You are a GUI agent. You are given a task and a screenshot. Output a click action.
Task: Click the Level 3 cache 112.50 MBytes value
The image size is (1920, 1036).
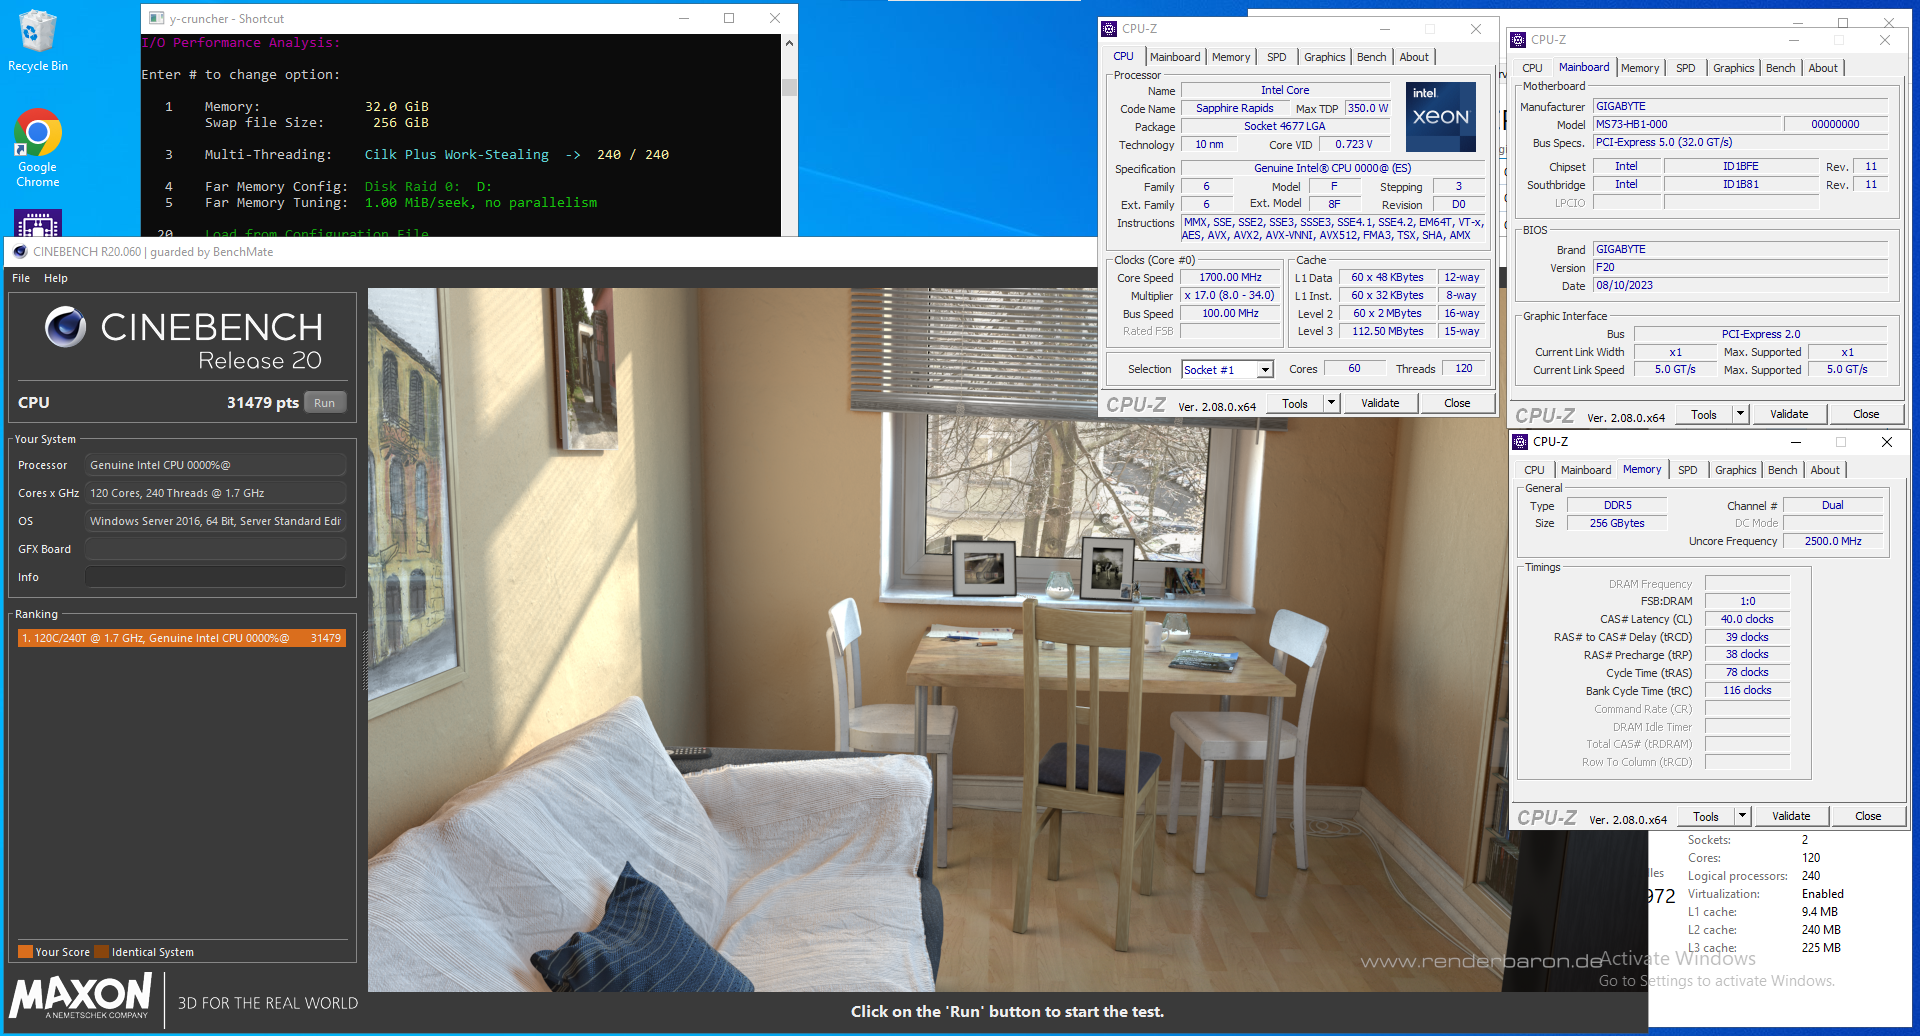1387,332
